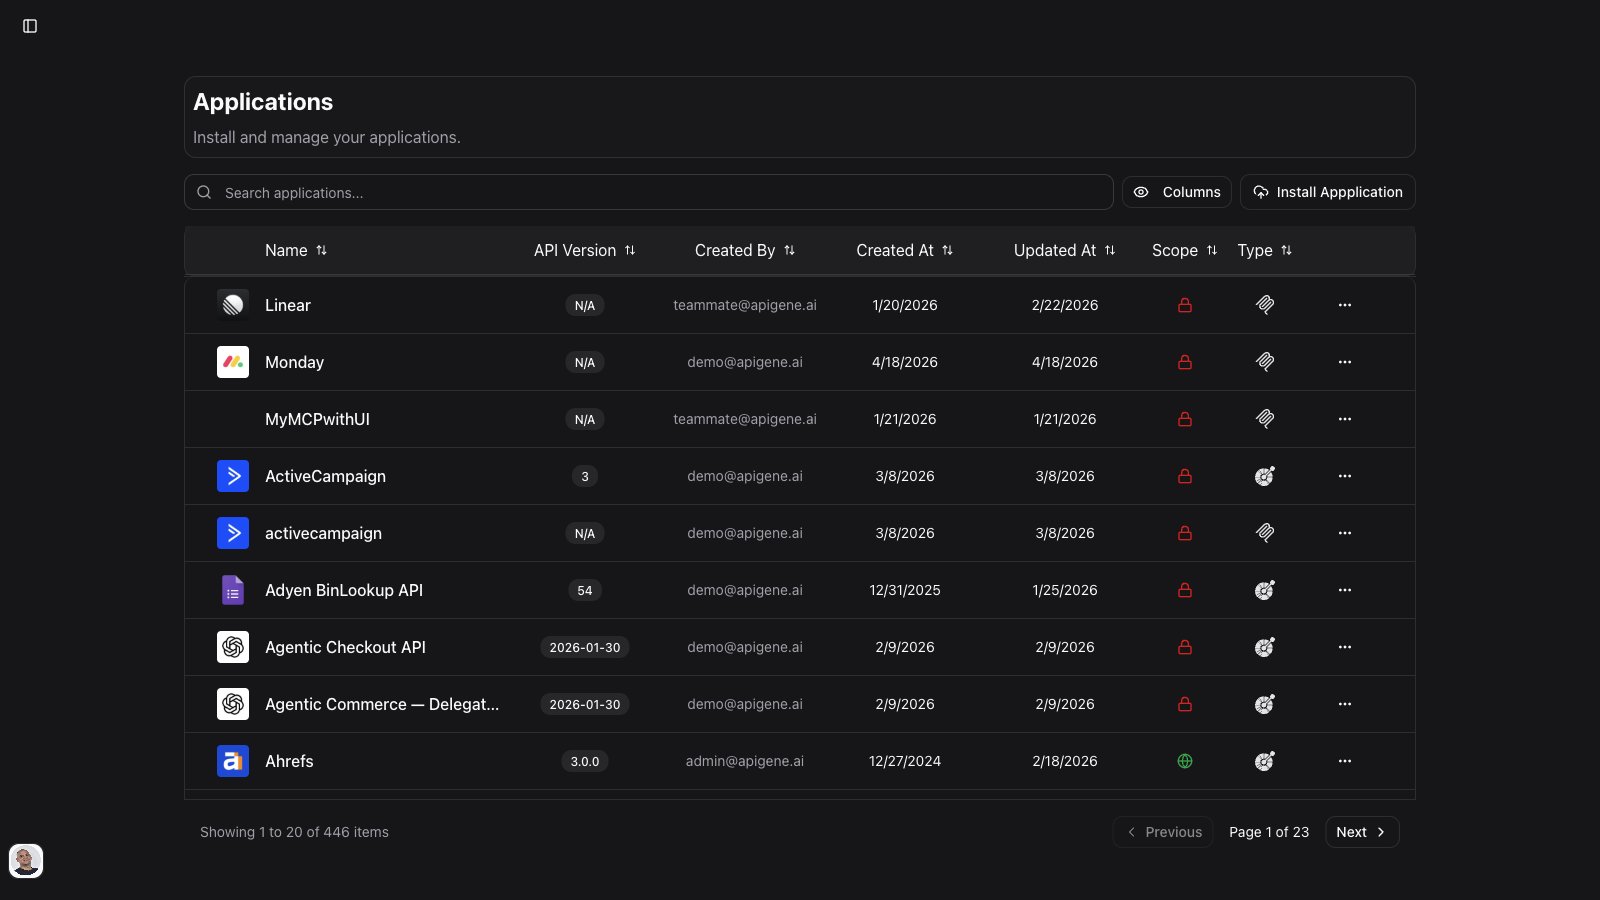
Task: Sort the table by Created By
Action: (x=745, y=250)
